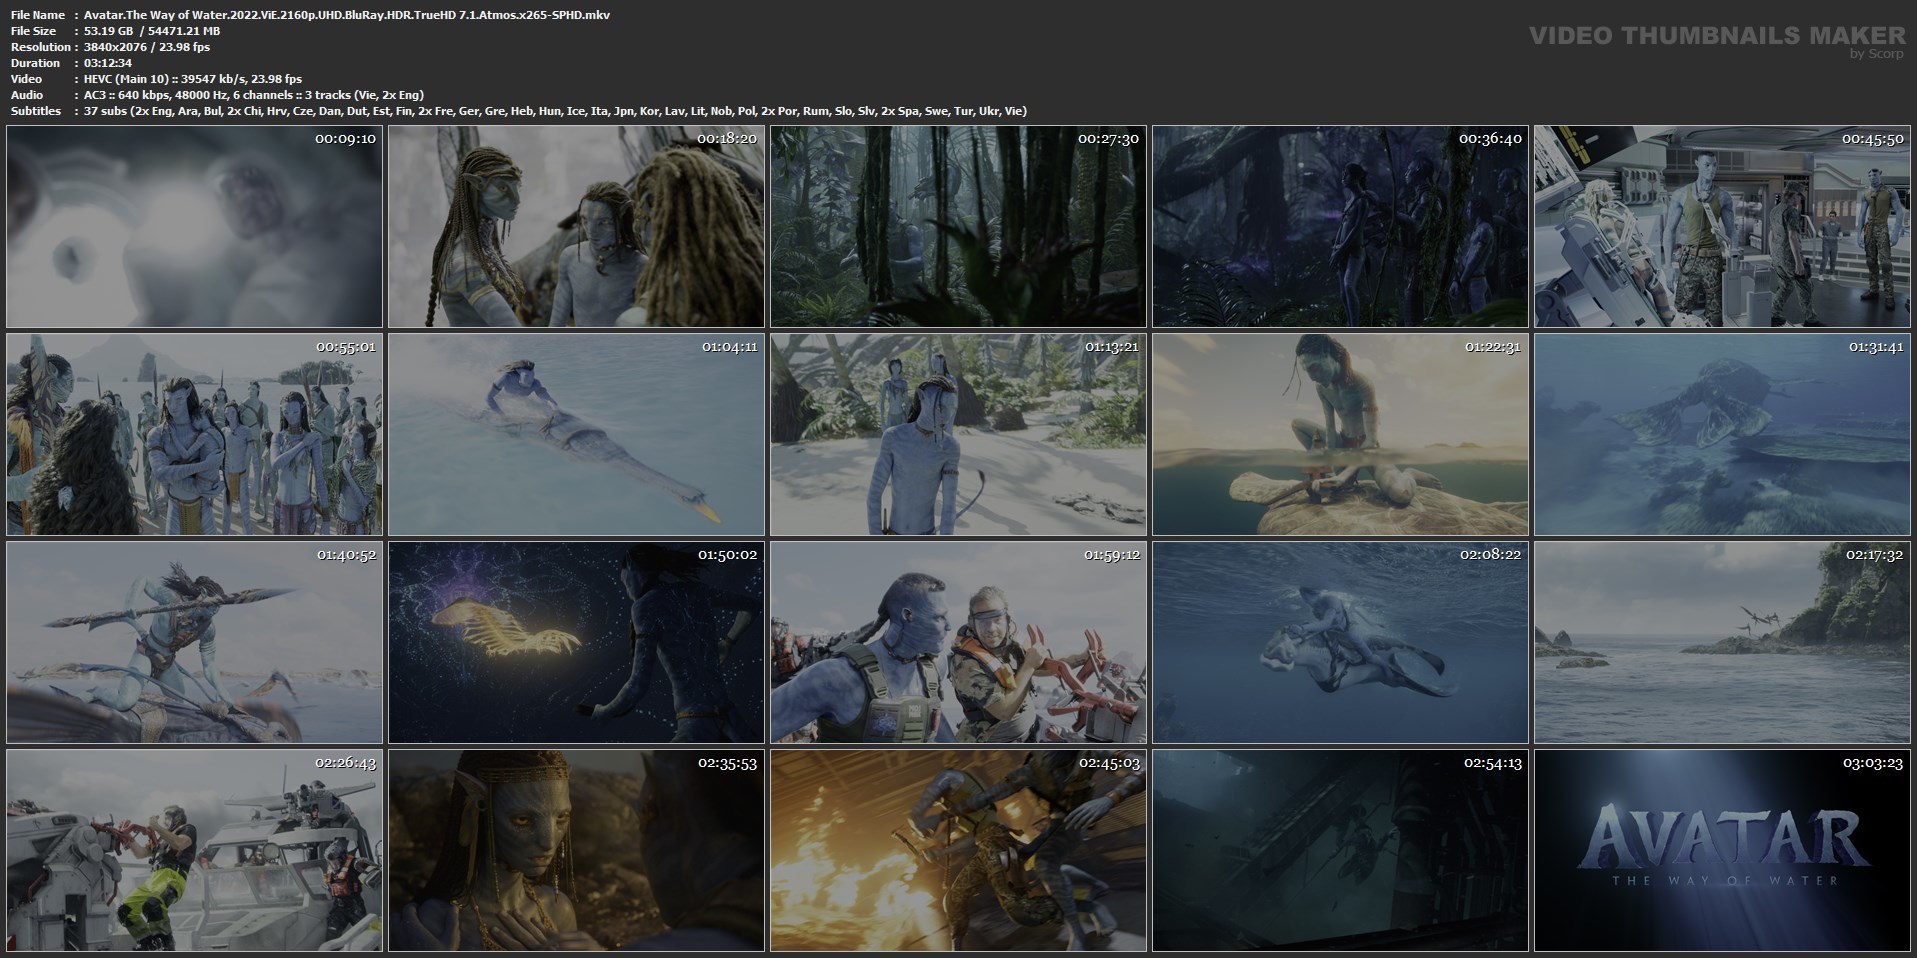
Task: Select the Avatar title card at 03:03:23
Action: click(x=1722, y=851)
